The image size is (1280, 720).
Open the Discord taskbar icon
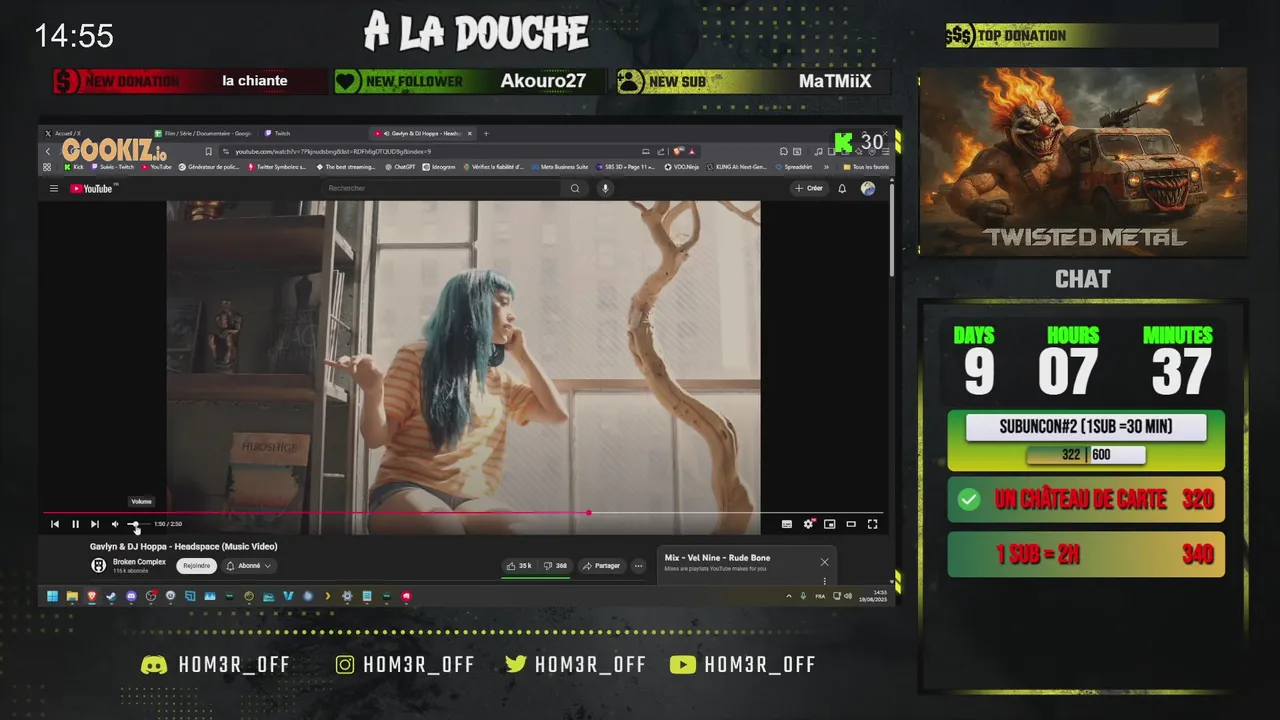coord(131,596)
